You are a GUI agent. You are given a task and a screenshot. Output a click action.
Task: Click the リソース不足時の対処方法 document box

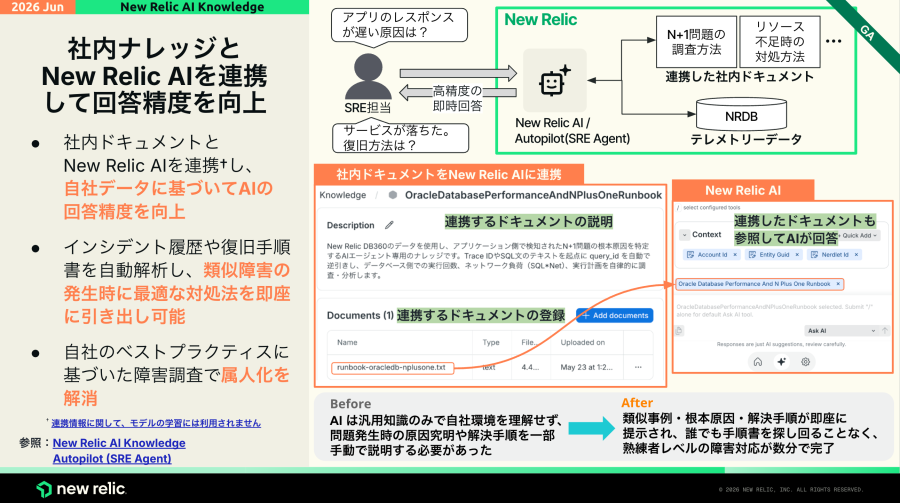tap(779, 42)
